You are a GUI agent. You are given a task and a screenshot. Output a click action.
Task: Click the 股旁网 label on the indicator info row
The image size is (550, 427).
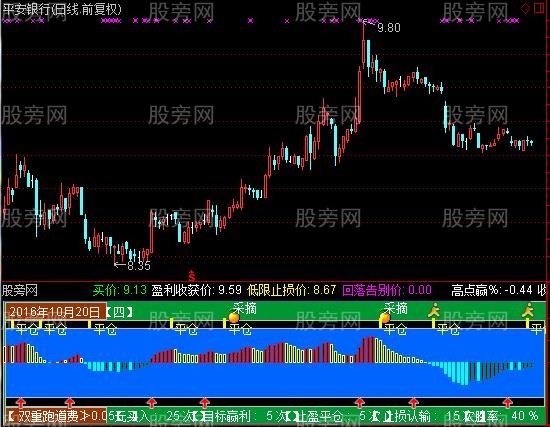coord(20,290)
